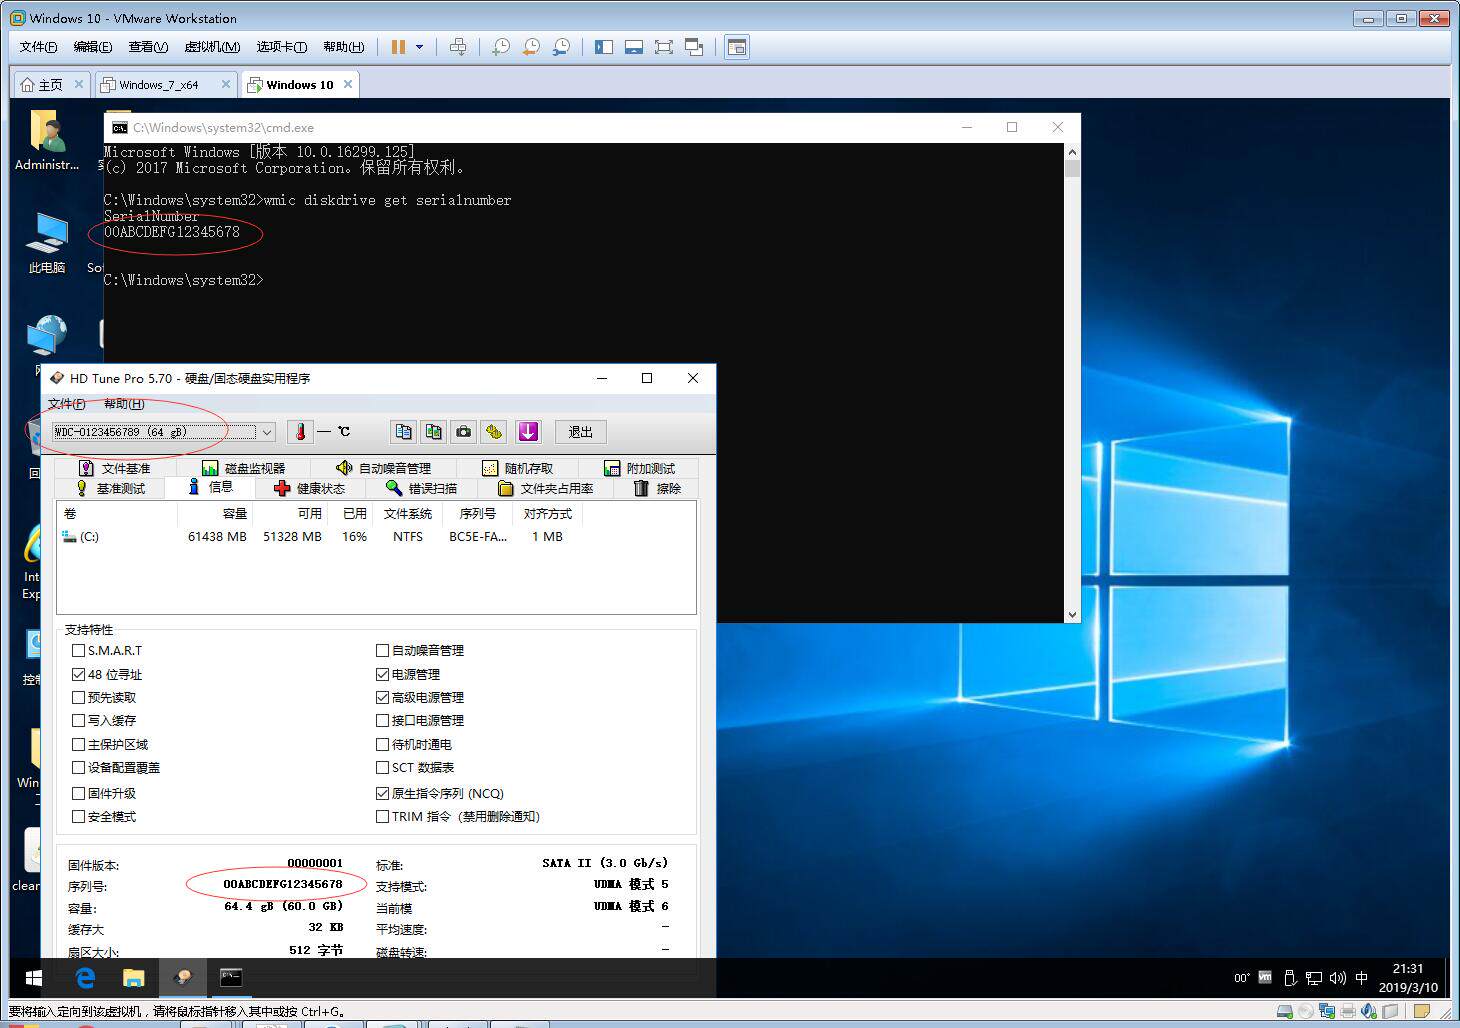Click the send Ctrl+Alt+Del icon in VMware toolbar
This screenshot has height=1028, width=1460.
pos(458,47)
